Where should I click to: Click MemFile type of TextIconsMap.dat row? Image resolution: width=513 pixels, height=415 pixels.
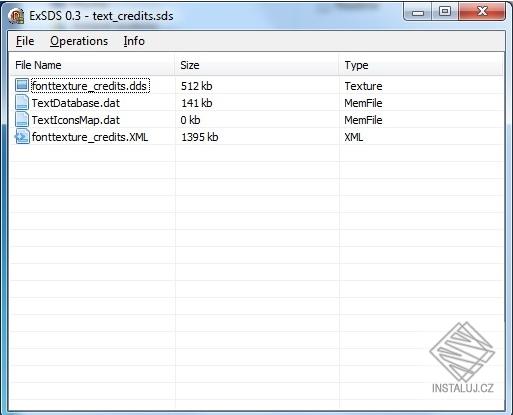[x=363, y=120]
